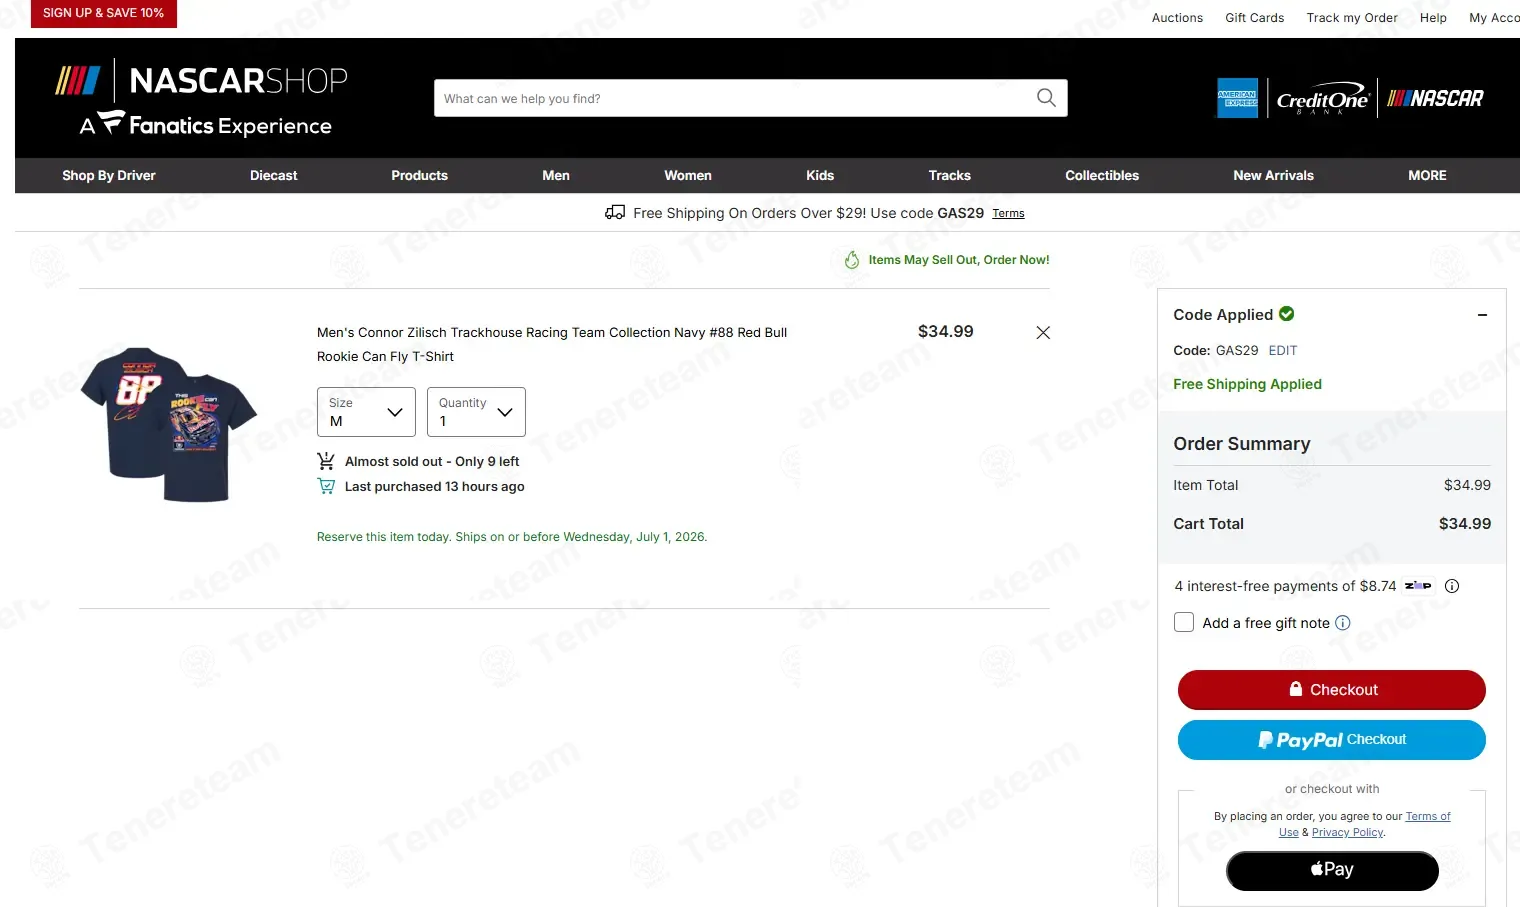
Task: Open the Privacy Policy link
Action: point(1348,832)
